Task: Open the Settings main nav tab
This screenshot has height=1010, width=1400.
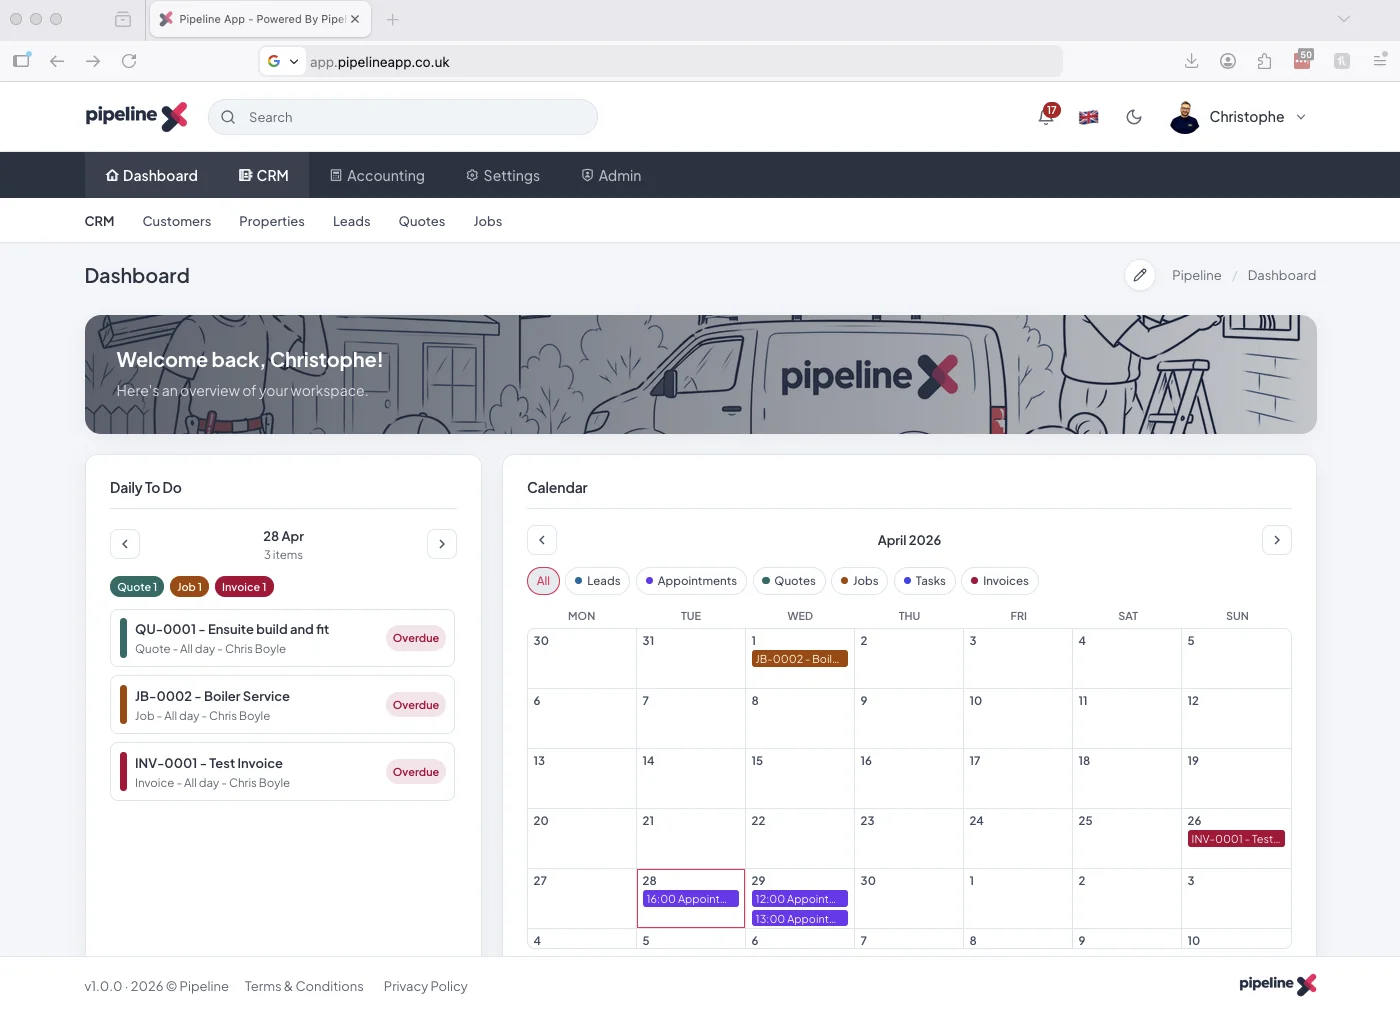Action: pyautogui.click(x=503, y=176)
